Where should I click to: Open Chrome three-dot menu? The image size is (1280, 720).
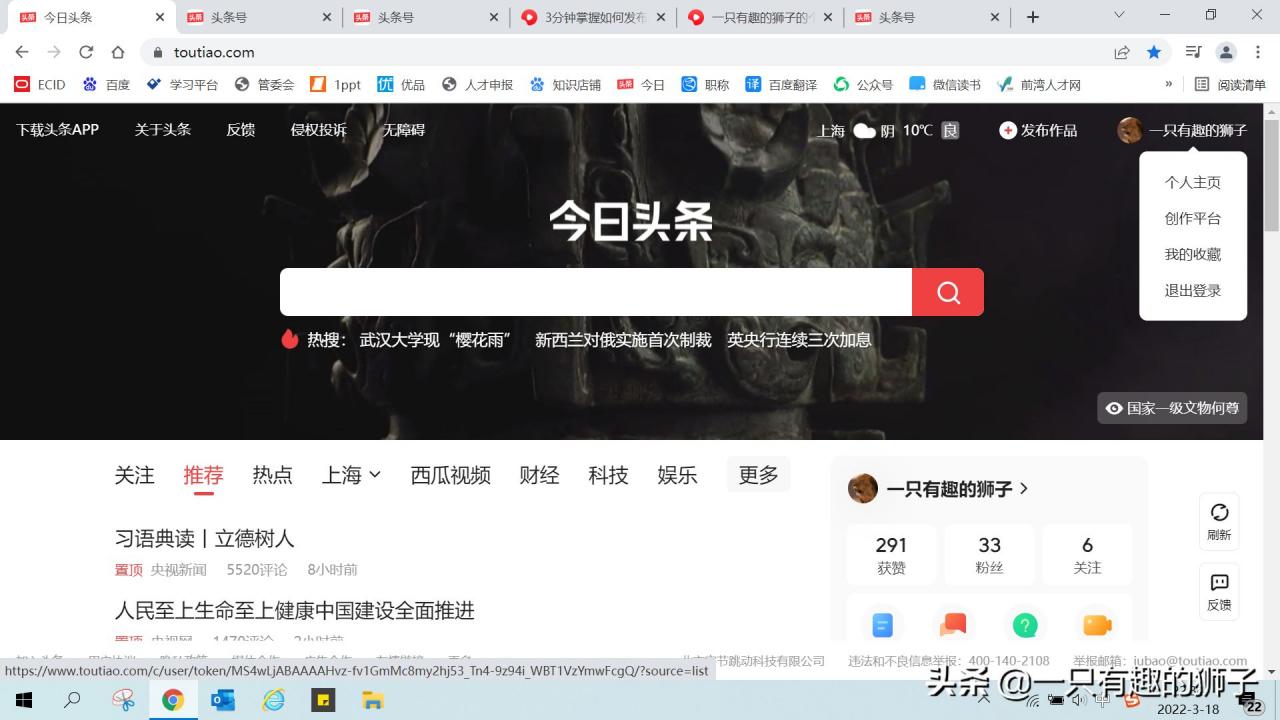[x=1258, y=52]
